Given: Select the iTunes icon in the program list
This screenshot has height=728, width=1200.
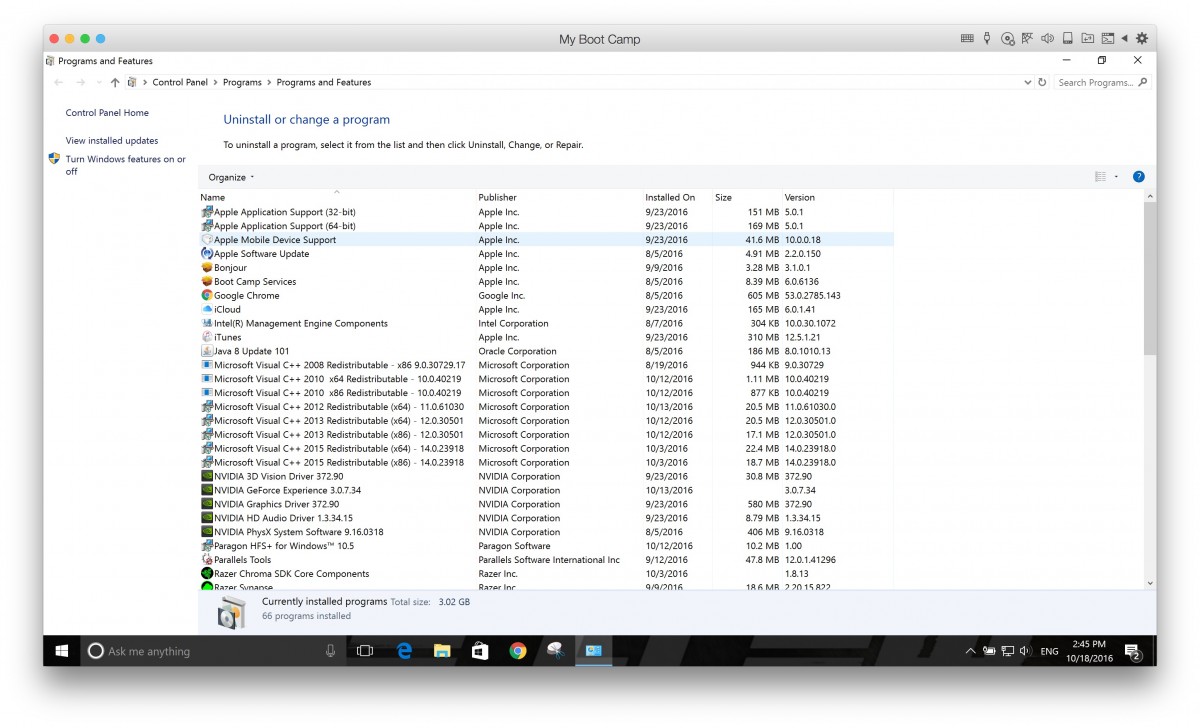Looking at the screenshot, I should (206, 337).
